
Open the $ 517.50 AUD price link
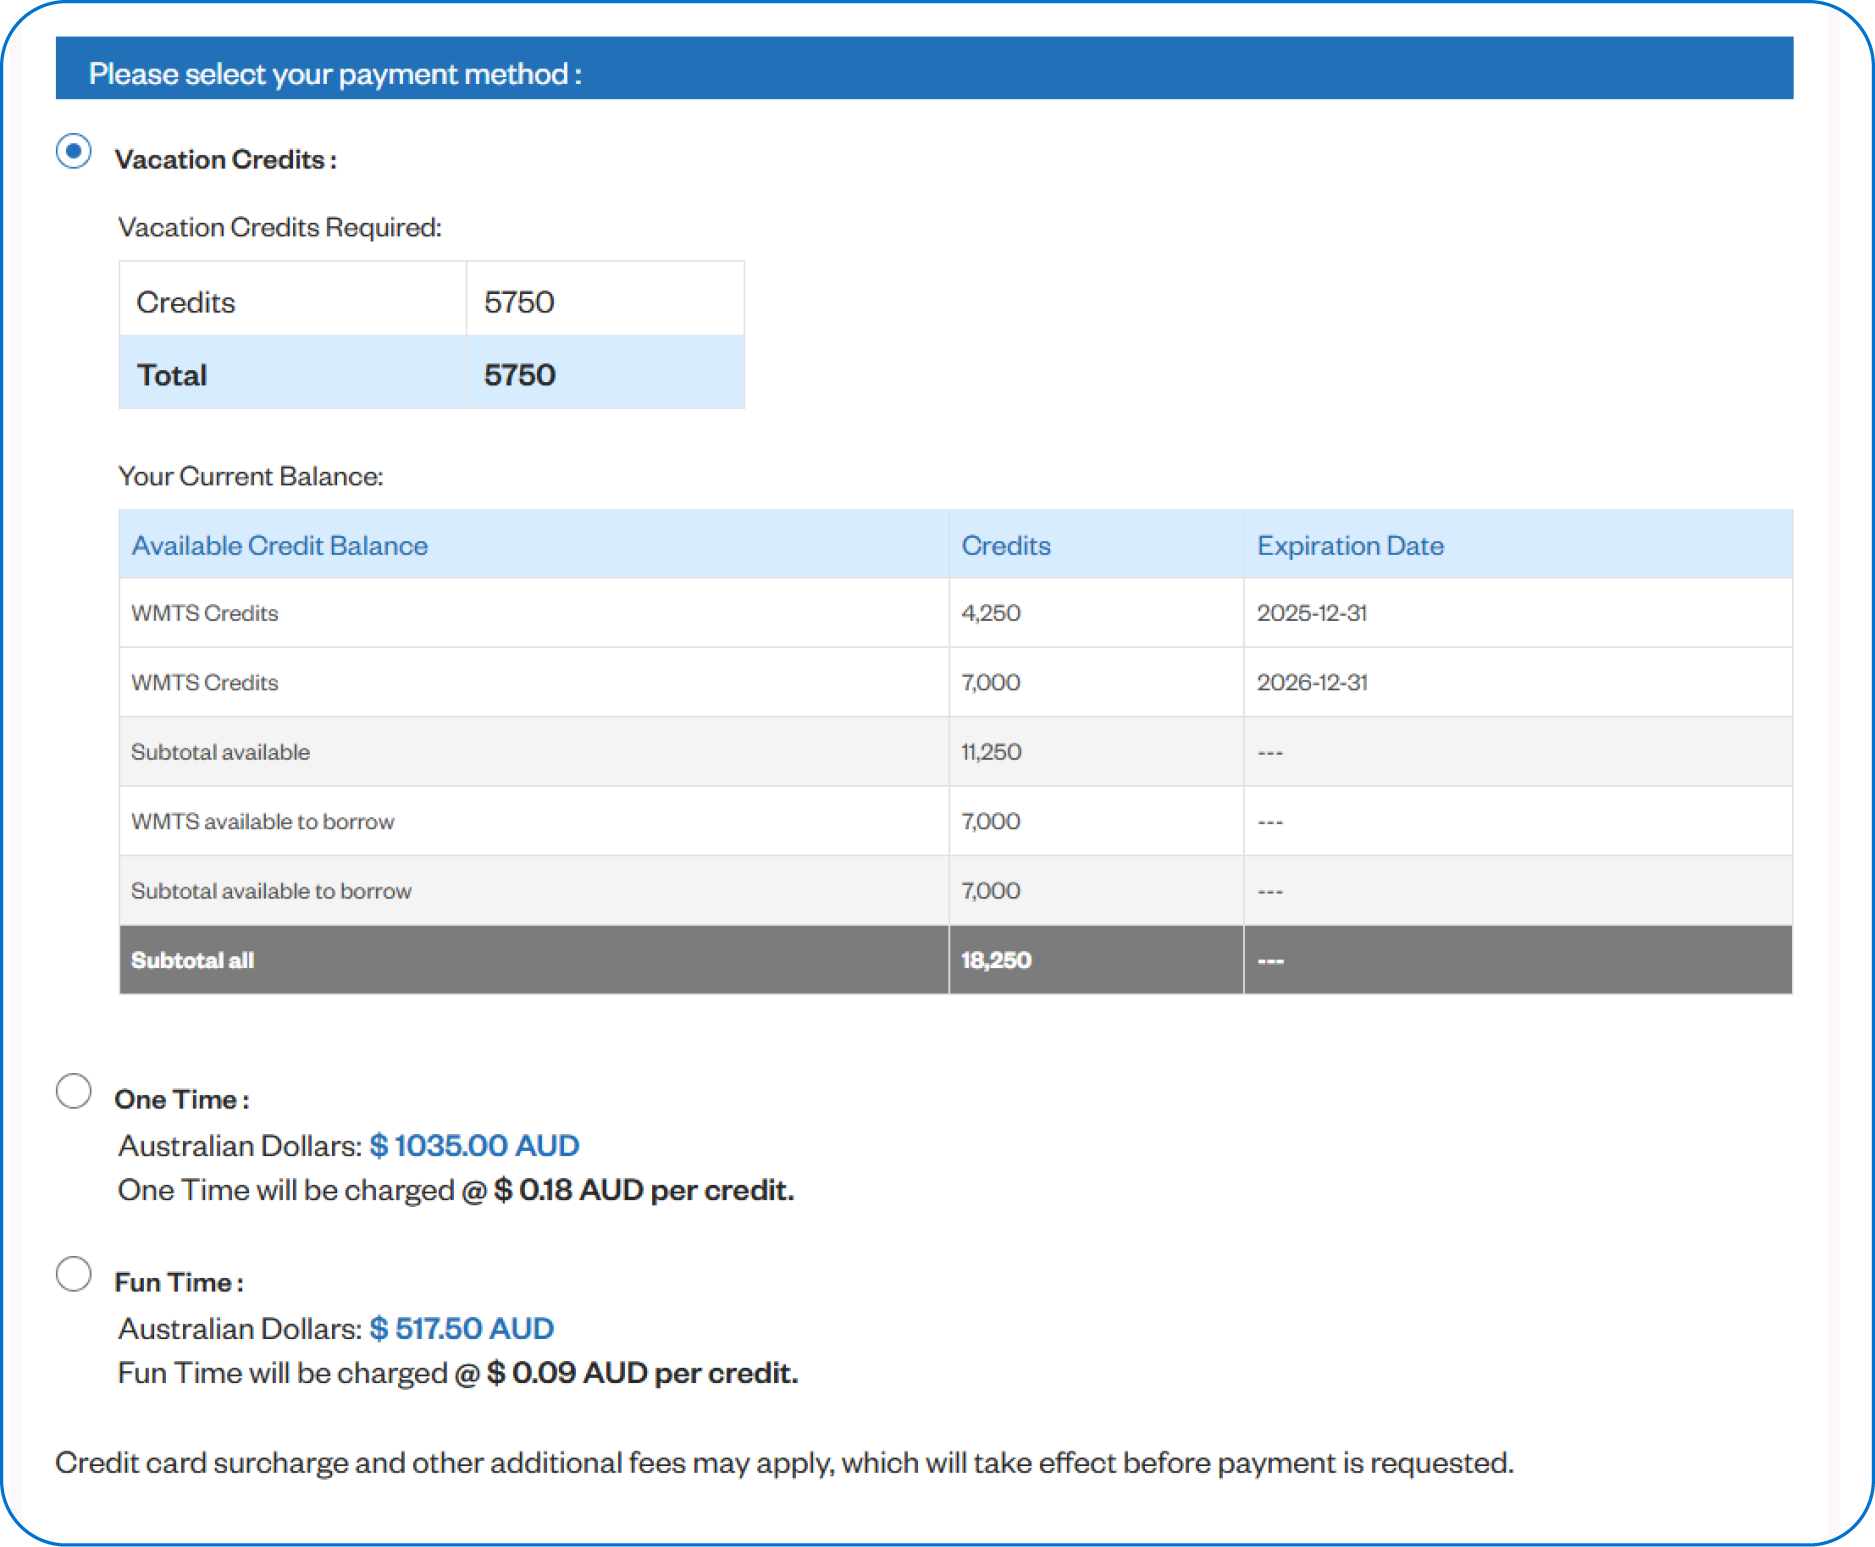coord(462,1328)
